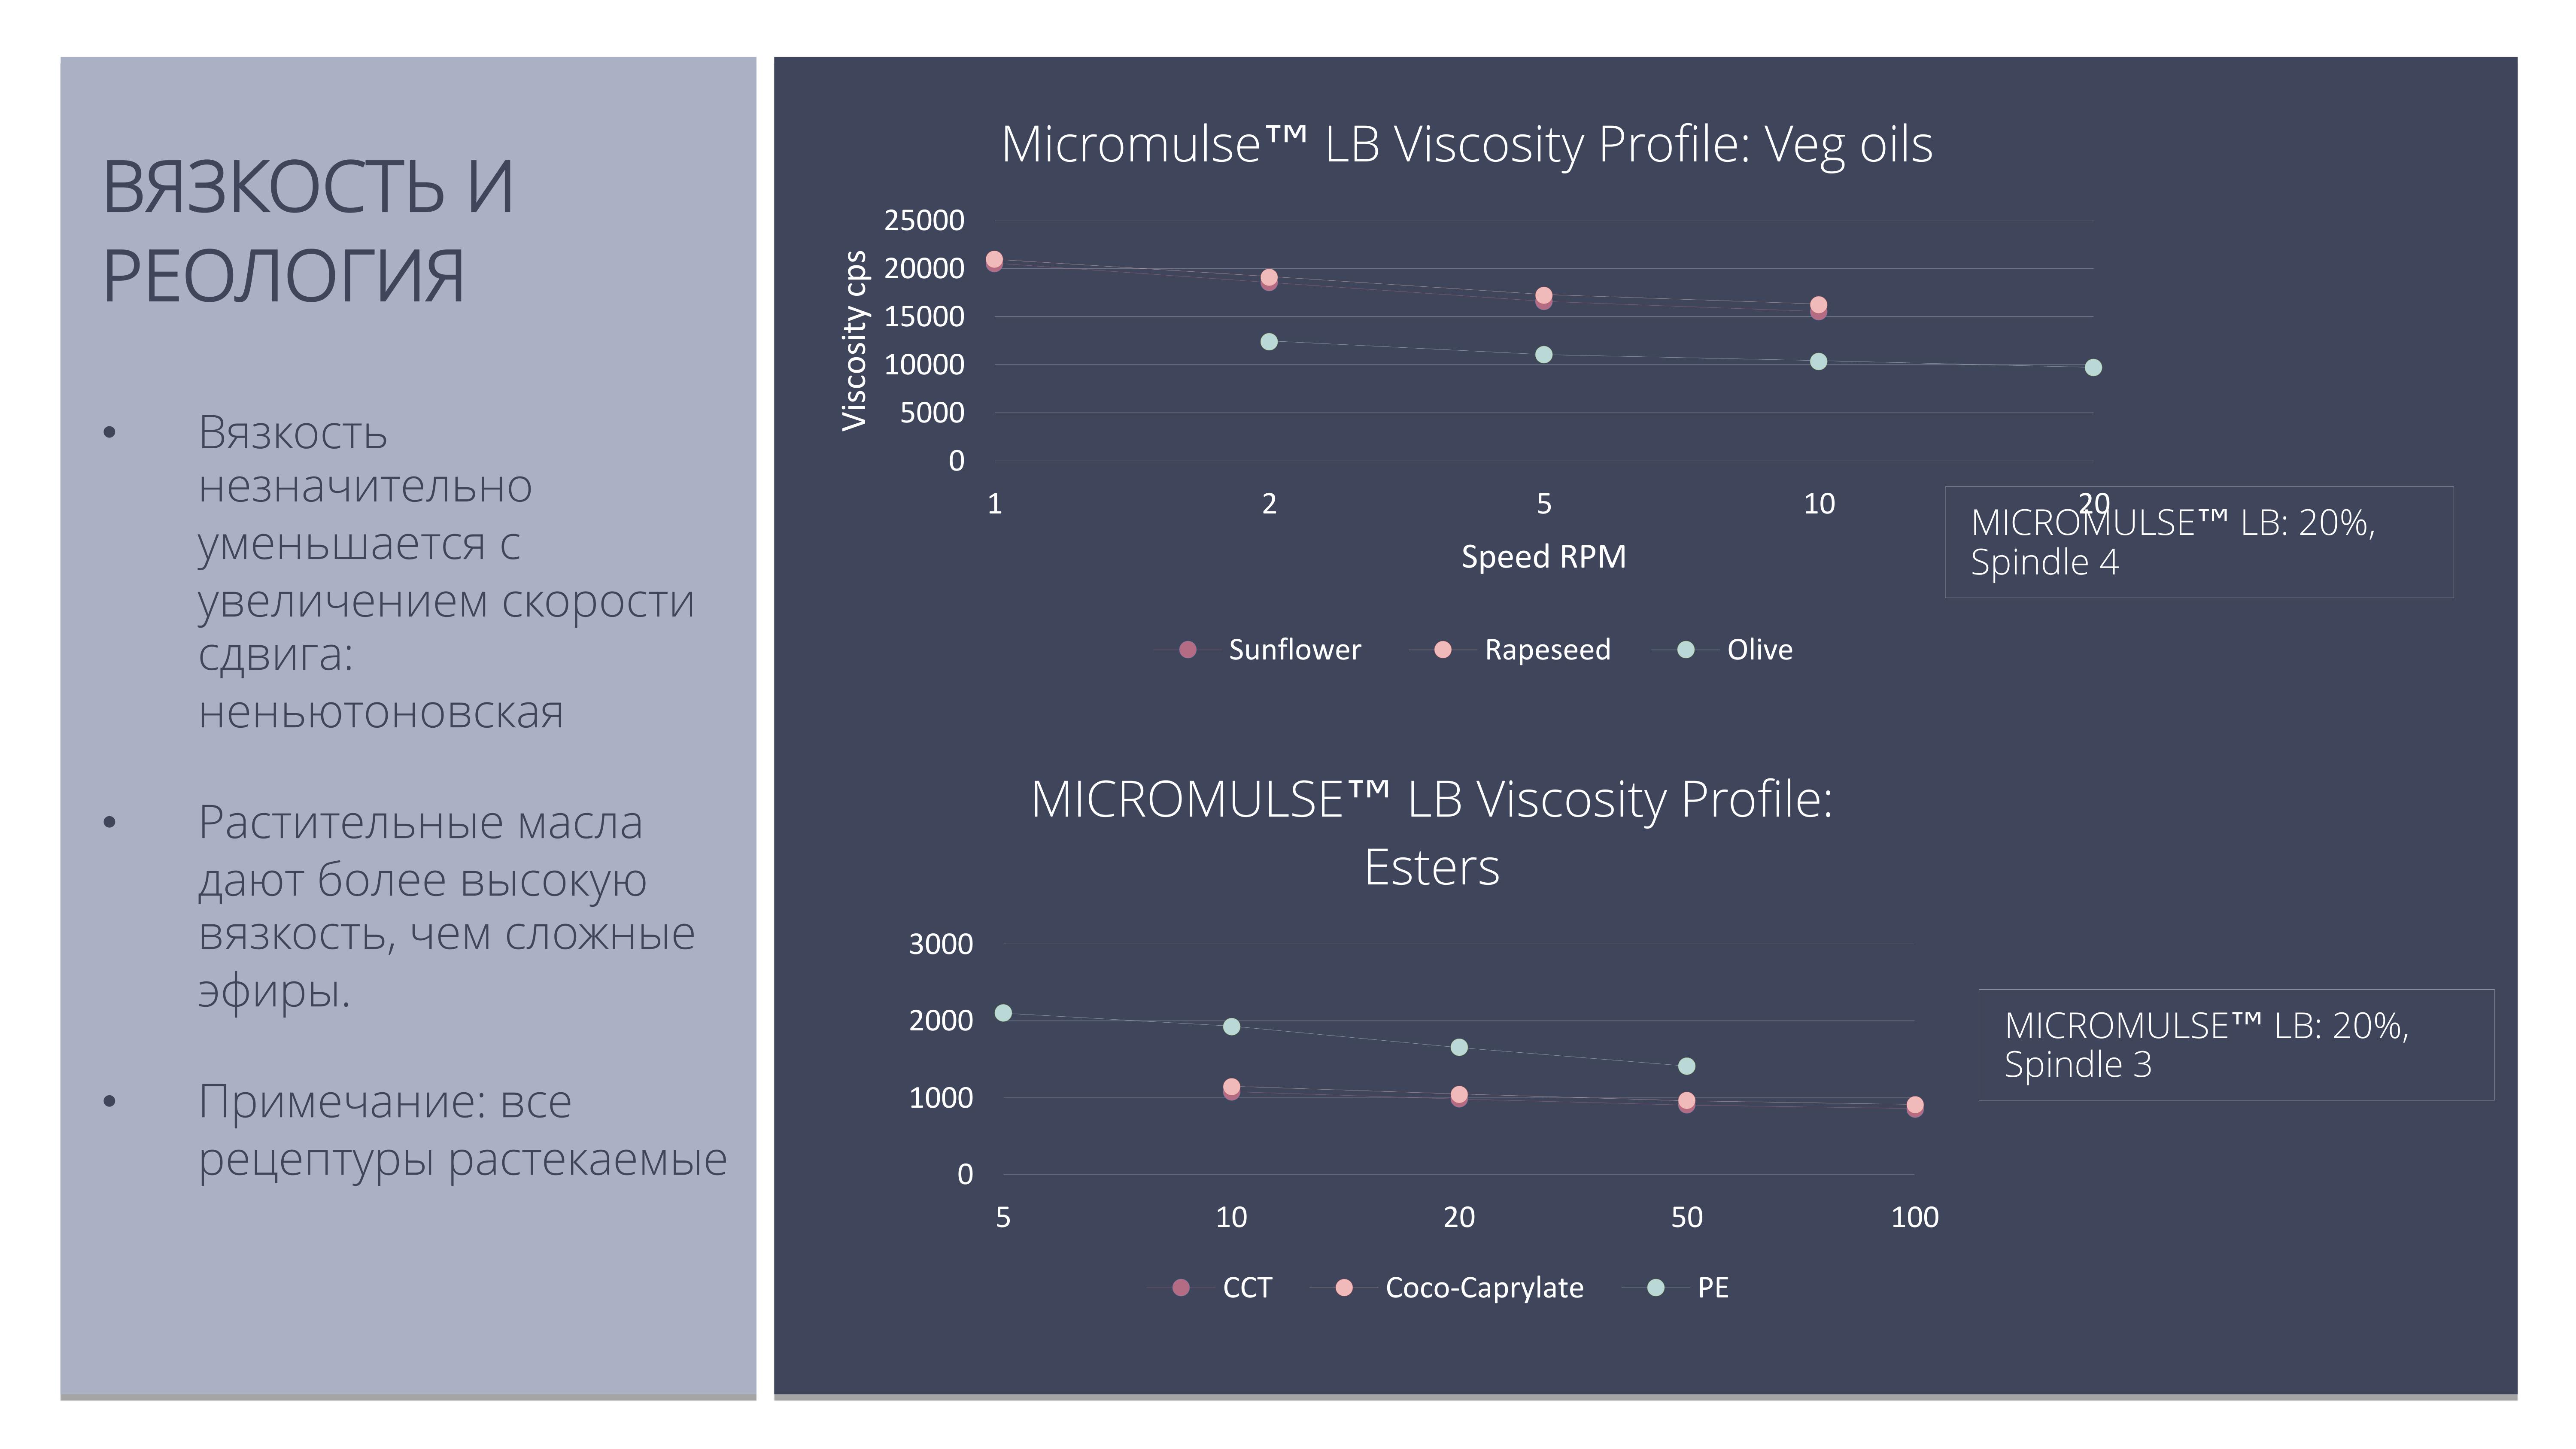
Task: Click the "Примечание" bullet text
Action: [x=462, y=1130]
